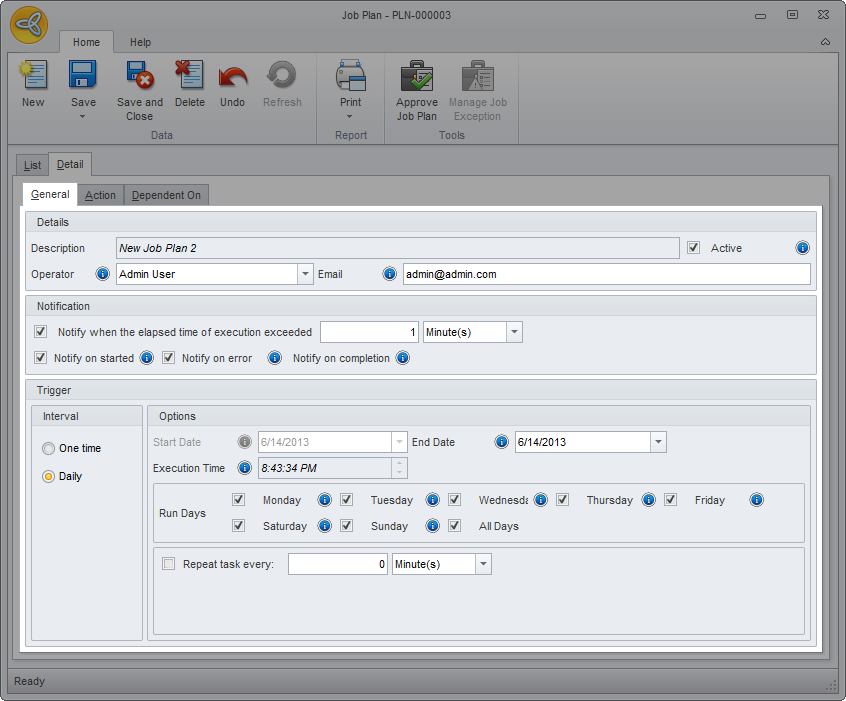This screenshot has height=701, width=846.
Task: Uncheck the Monday run day checkbox
Action: (238, 499)
